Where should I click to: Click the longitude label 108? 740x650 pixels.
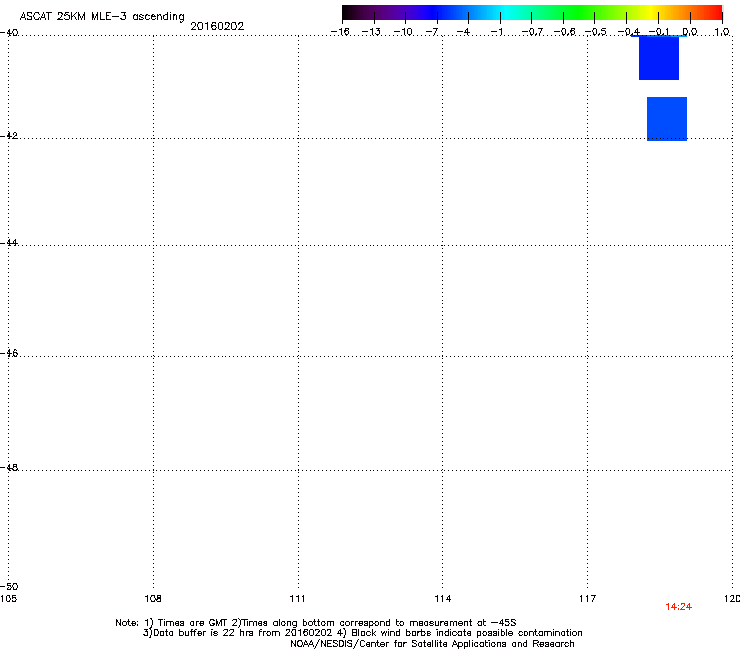(x=153, y=599)
